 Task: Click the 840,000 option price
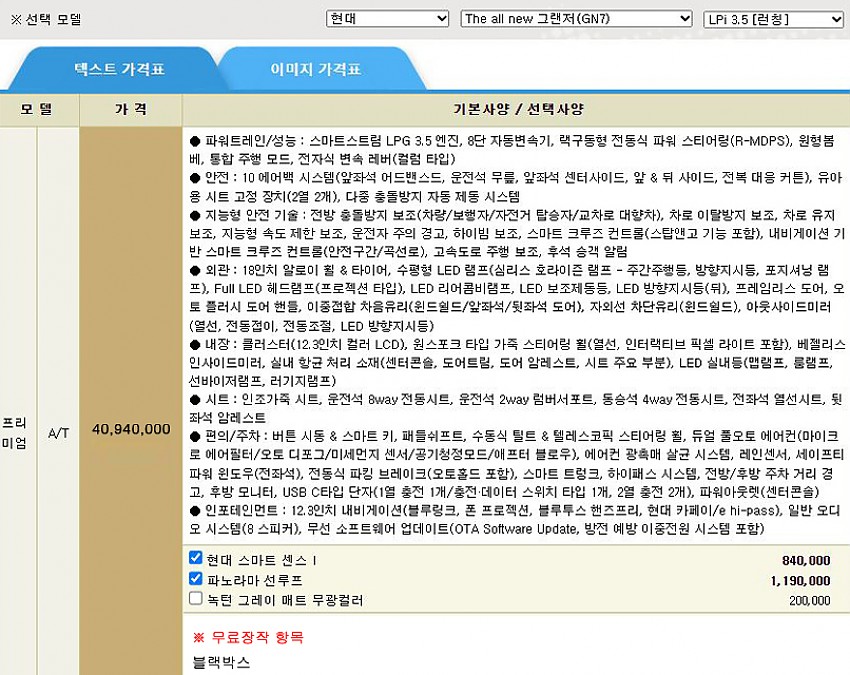click(806, 561)
